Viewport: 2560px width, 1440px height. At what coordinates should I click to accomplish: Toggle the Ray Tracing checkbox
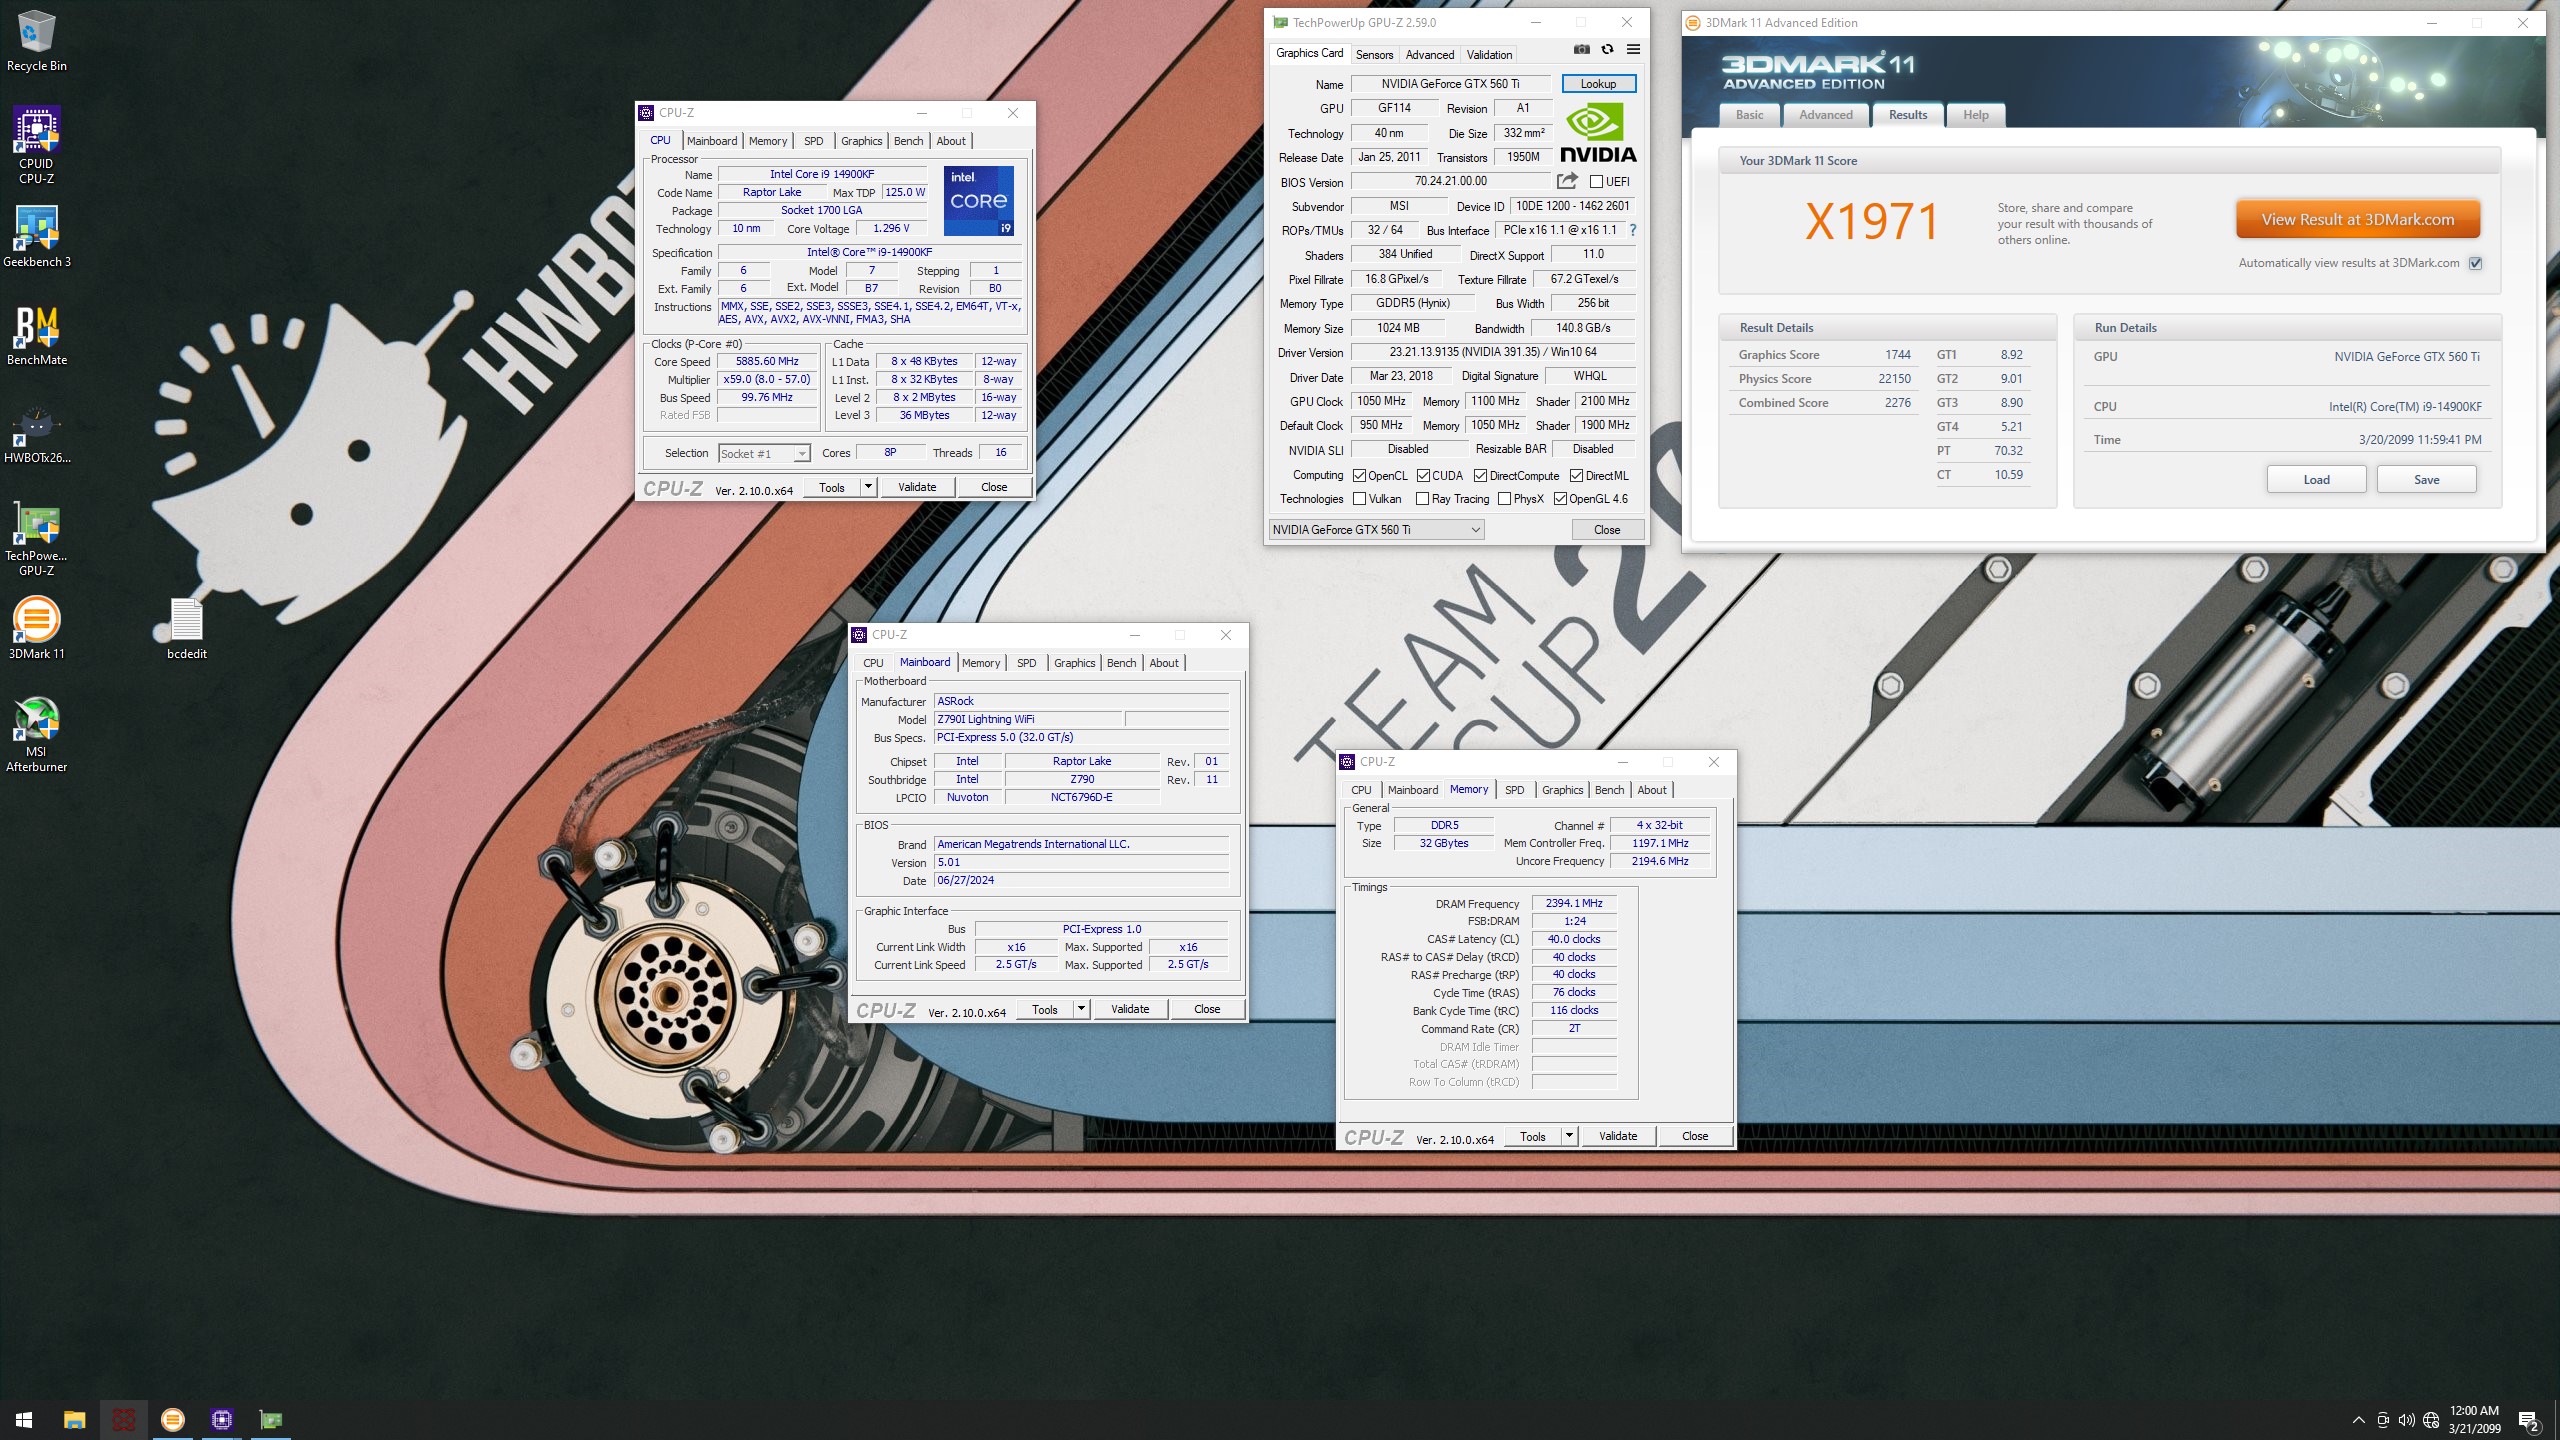tap(1422, 499)
